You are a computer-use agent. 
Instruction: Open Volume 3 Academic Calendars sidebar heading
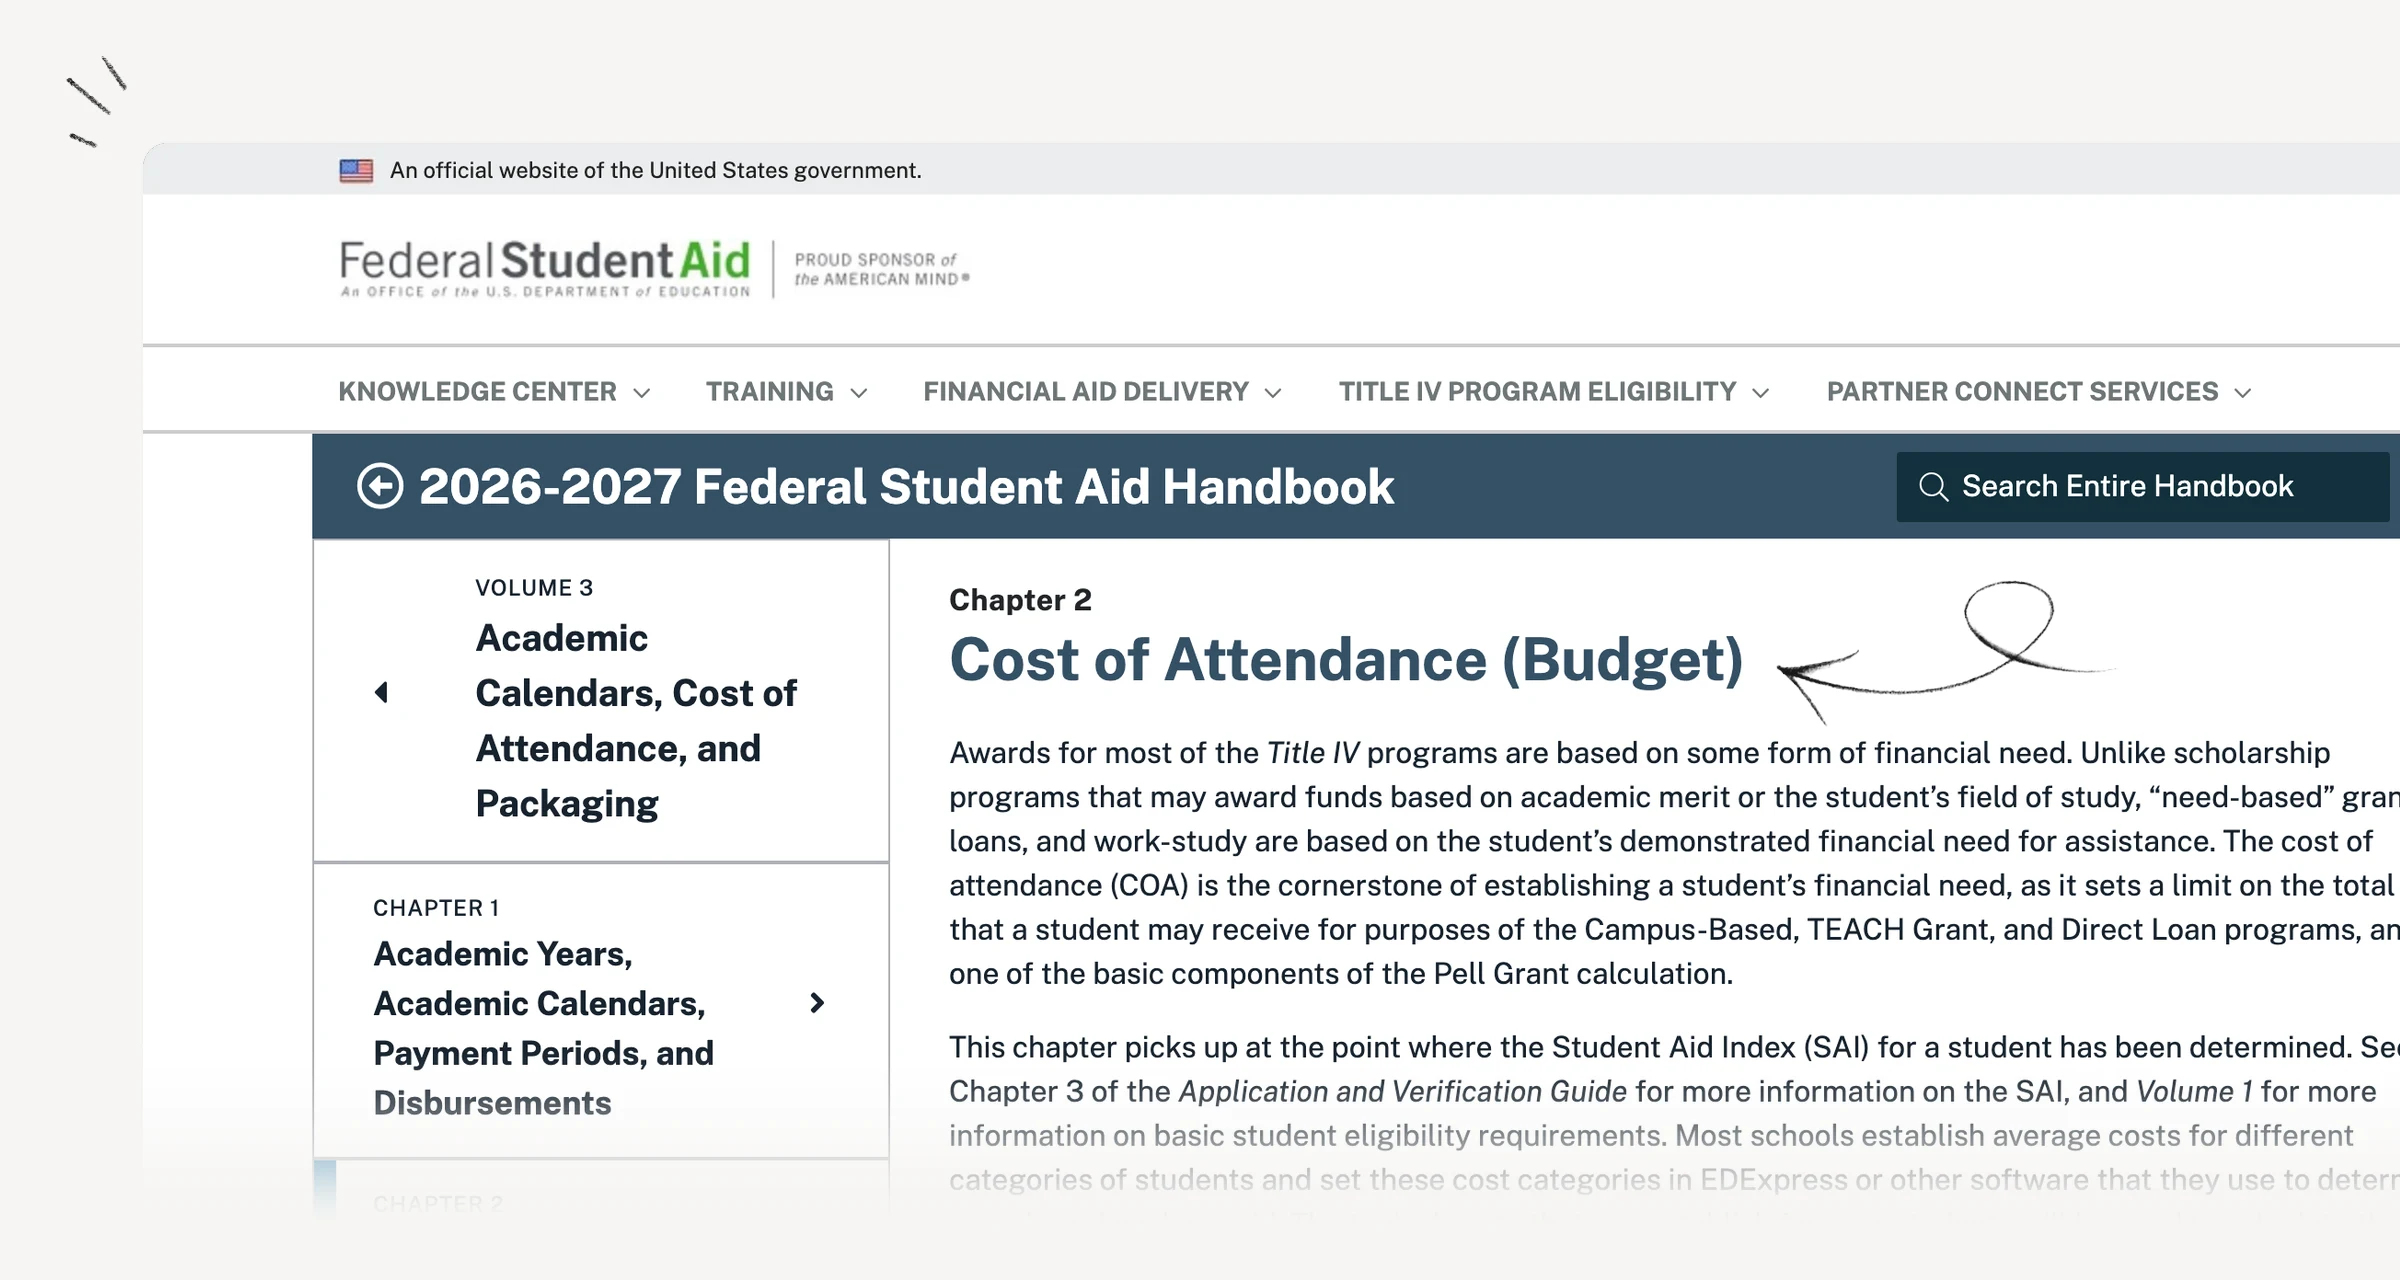pos(635,720)
